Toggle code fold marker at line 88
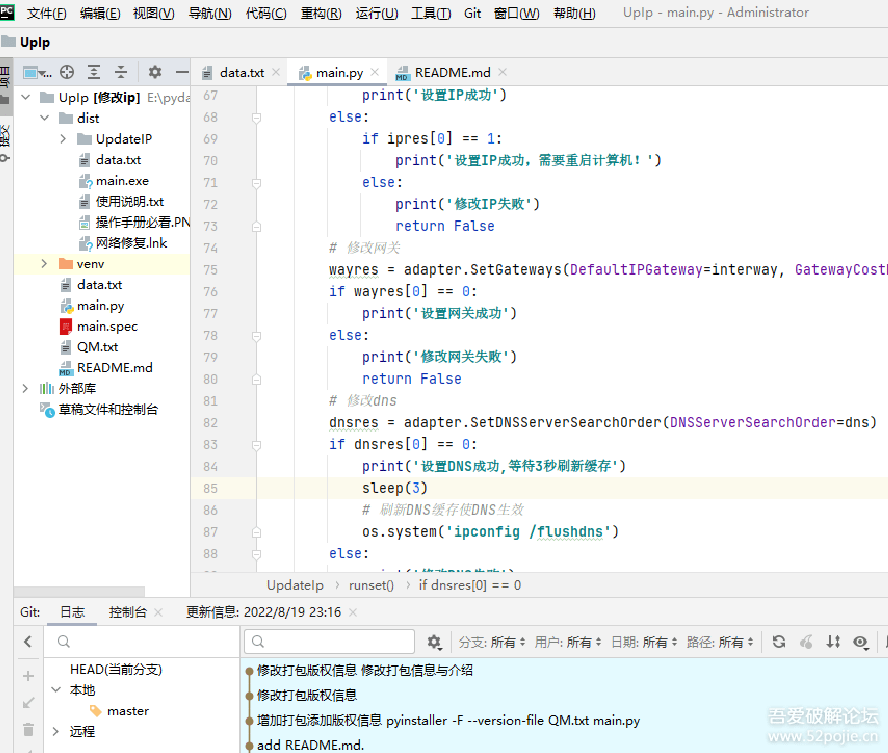The image size is (888, 753). (x=256, y=554)
